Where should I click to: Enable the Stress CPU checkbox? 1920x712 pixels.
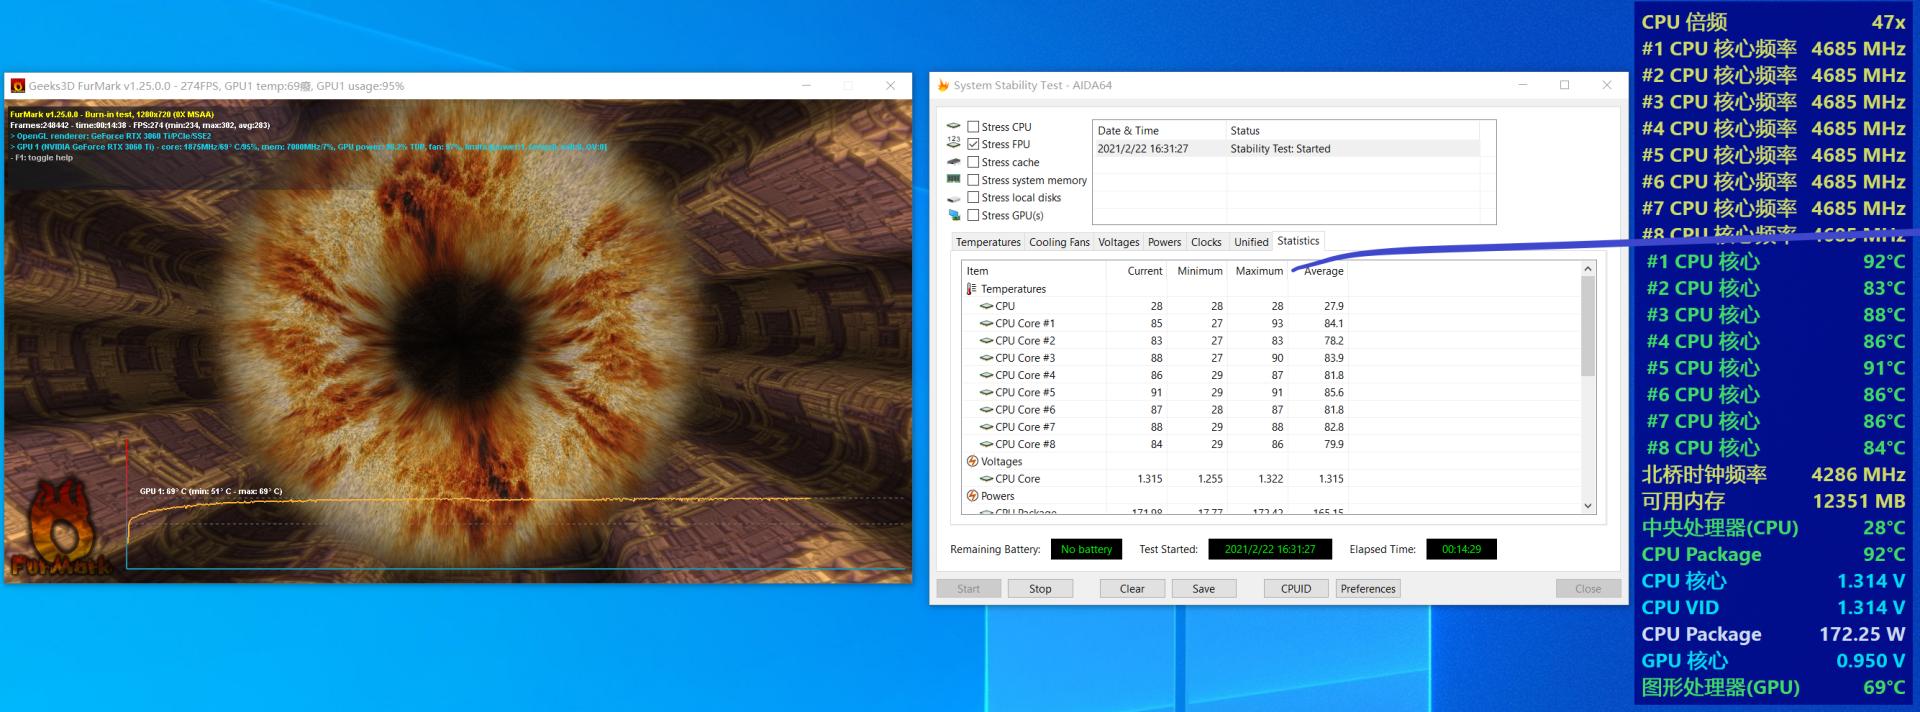point(973,127)
